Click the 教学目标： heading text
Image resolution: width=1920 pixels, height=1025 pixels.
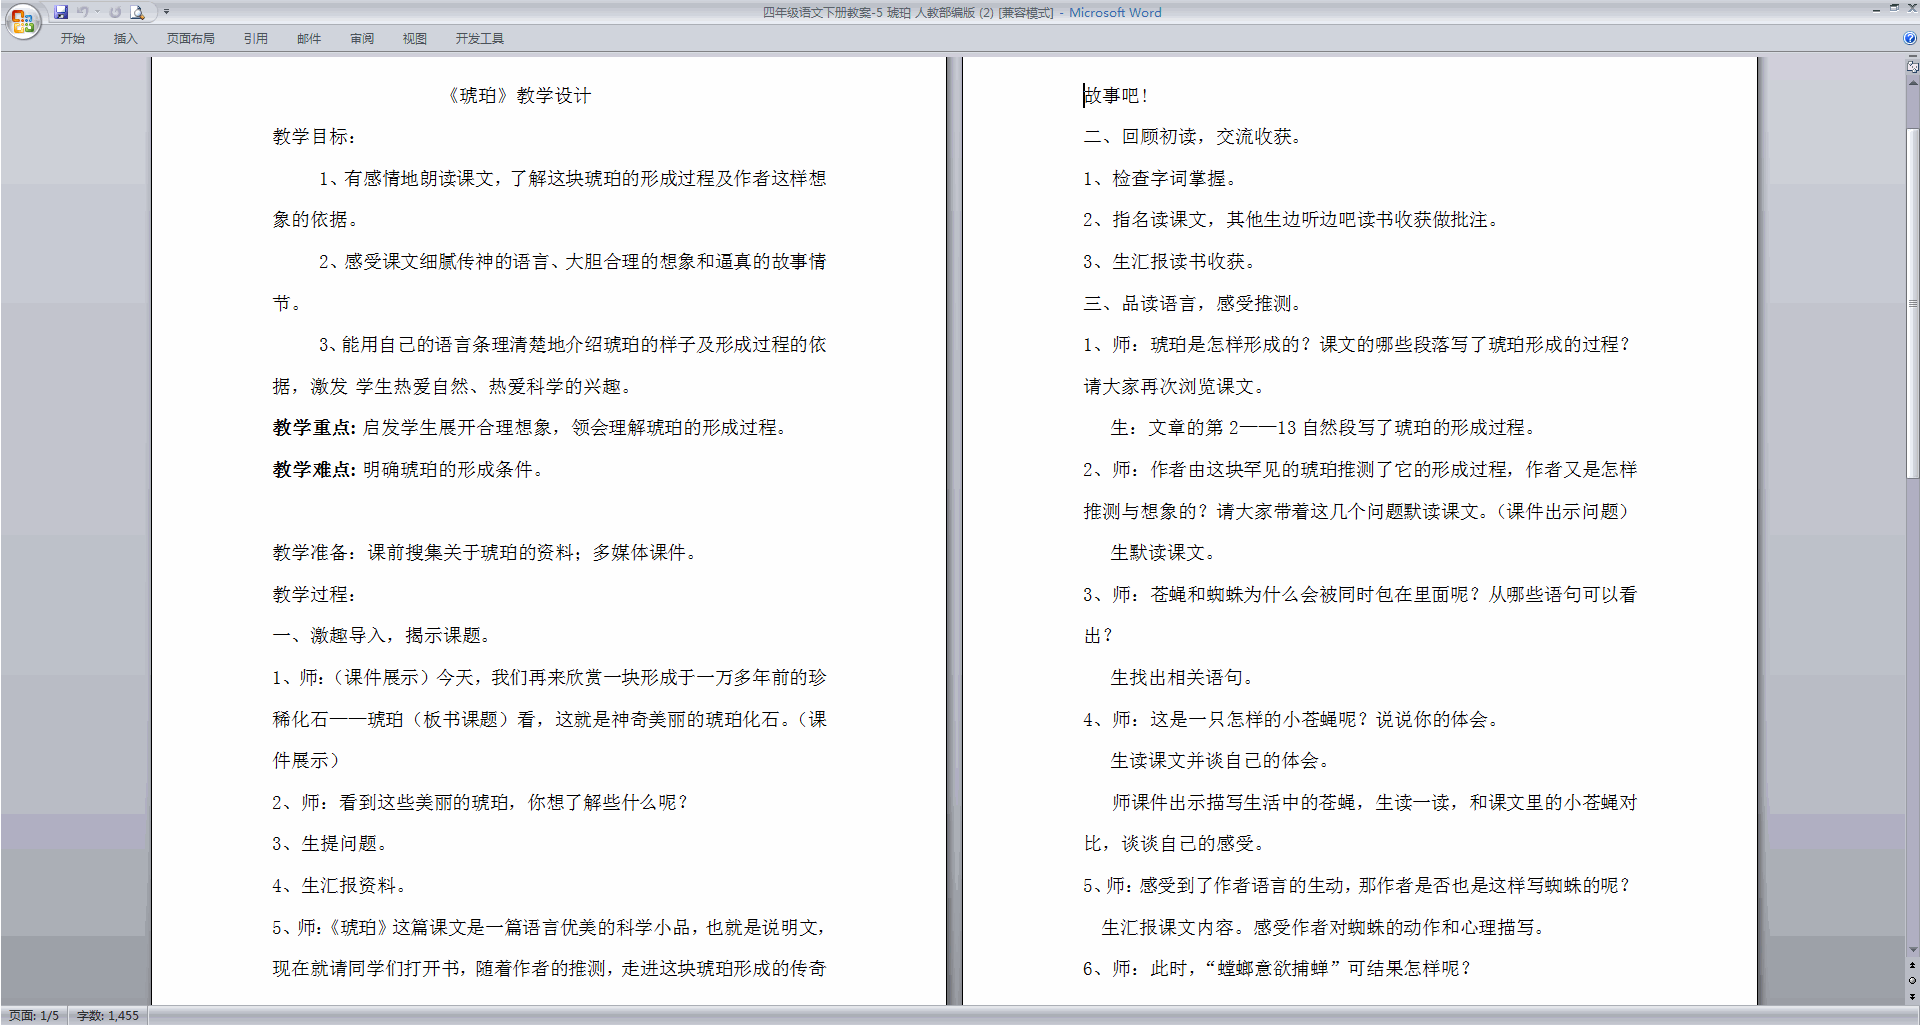(315, 137)
